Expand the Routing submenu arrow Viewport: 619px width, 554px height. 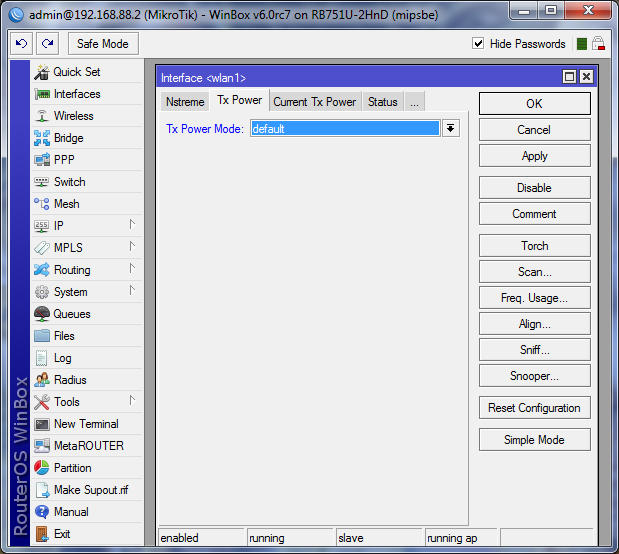[x=132, y=269]
